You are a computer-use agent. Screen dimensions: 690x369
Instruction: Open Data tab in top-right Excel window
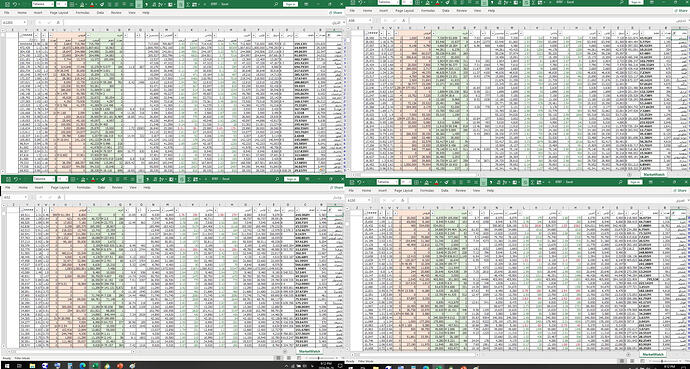446,11
